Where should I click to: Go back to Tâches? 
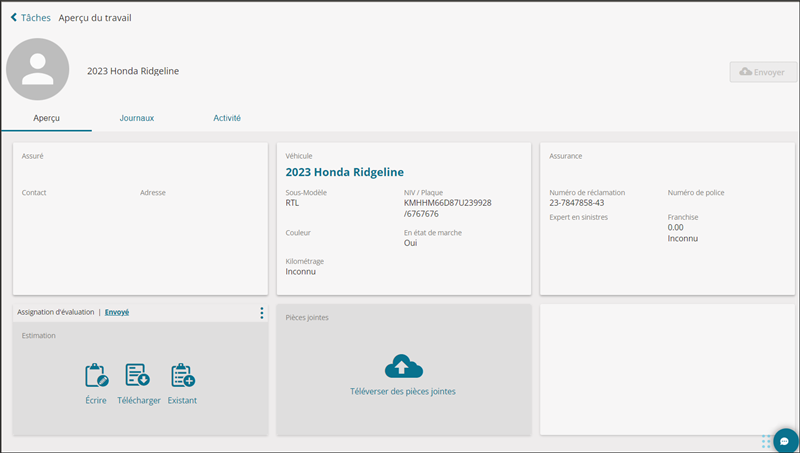tap(31, 18)
